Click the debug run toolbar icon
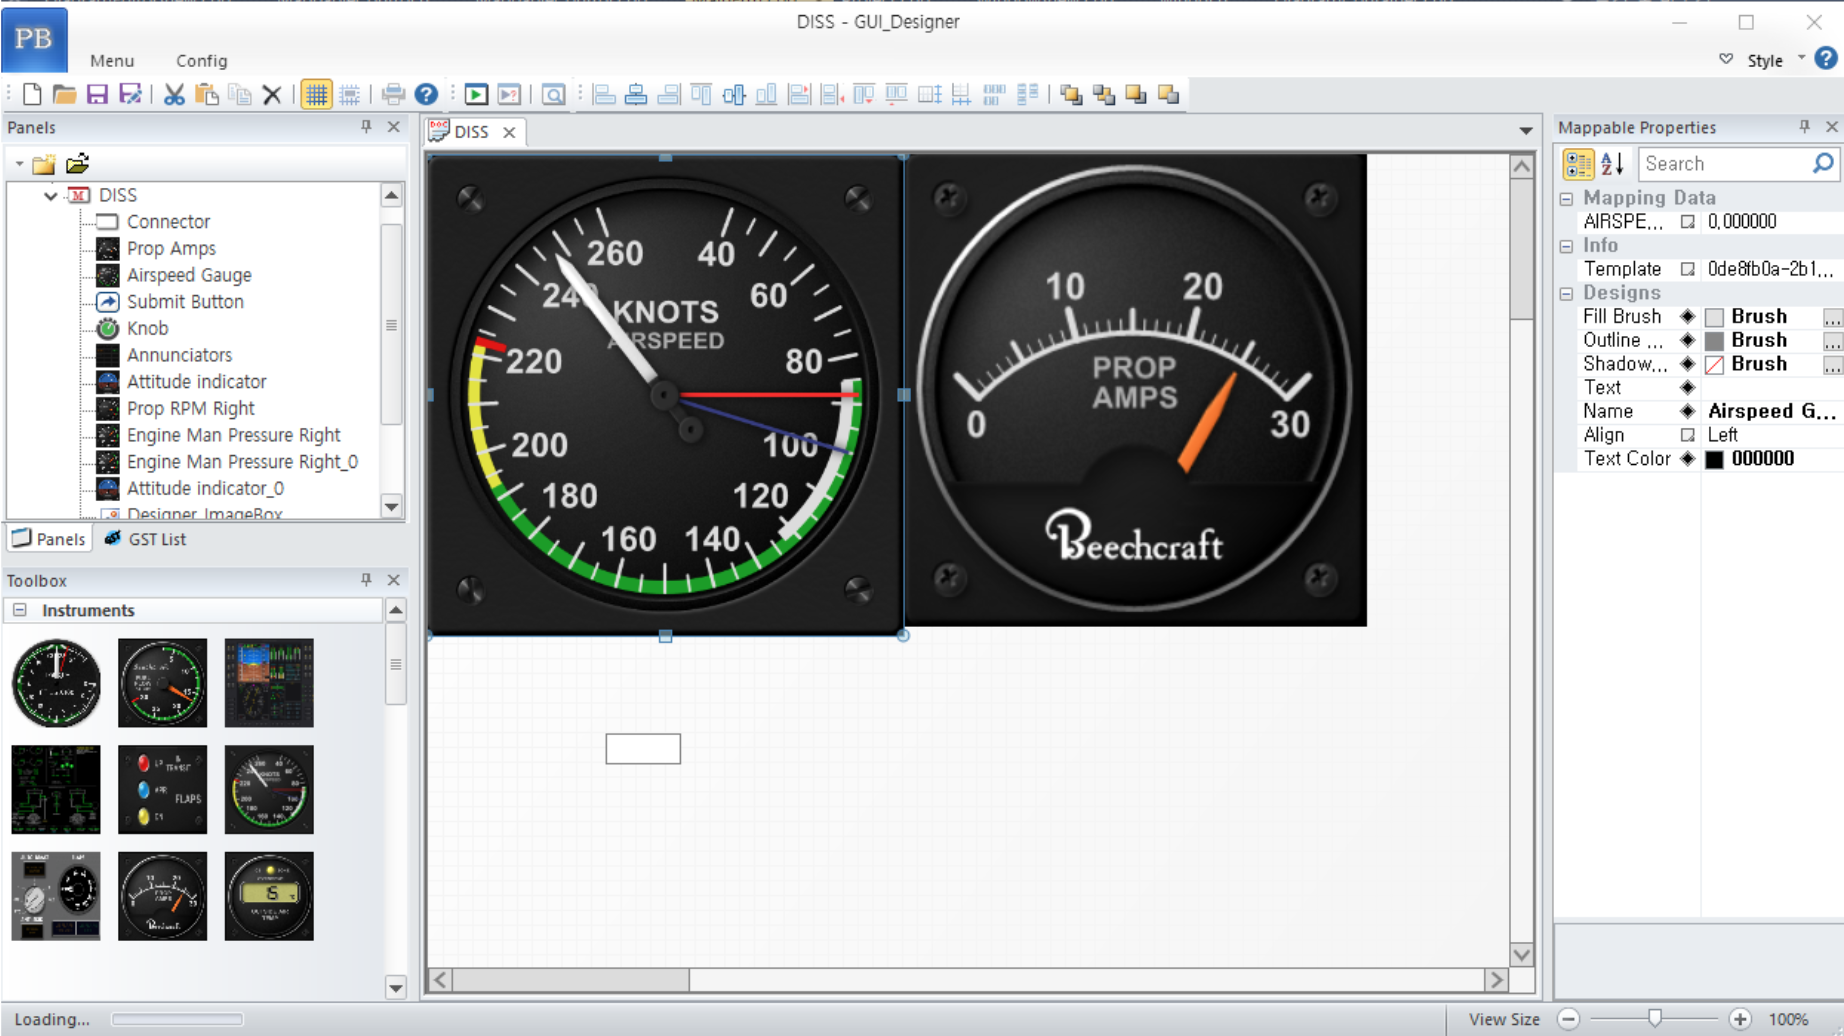The image size is (1844, 1036). [509, 94]
